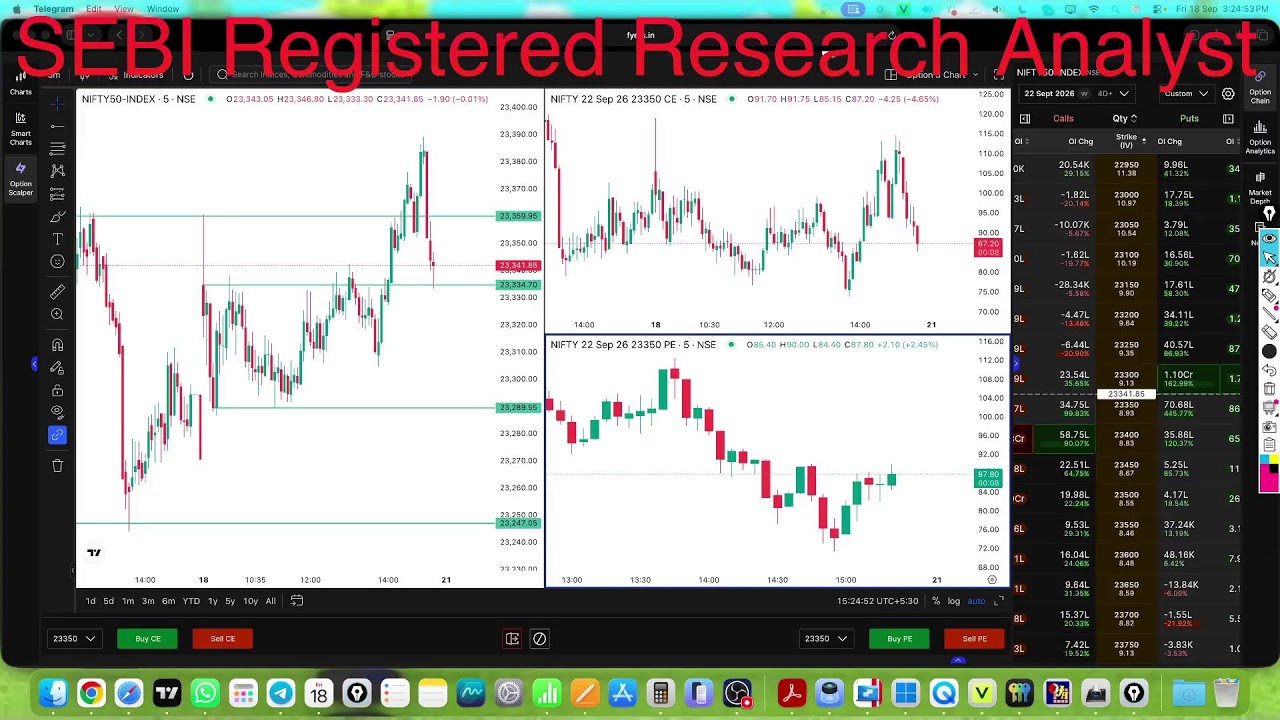This screenshot has height=720, width=1280.
Task: Click Buy PE button
Action: [899, 639]
